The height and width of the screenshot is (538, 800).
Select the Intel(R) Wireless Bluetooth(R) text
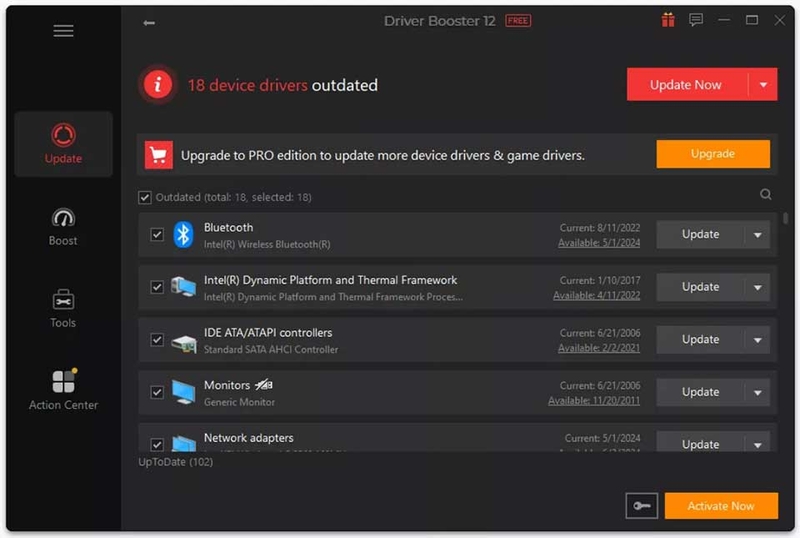tap(267, 244)
